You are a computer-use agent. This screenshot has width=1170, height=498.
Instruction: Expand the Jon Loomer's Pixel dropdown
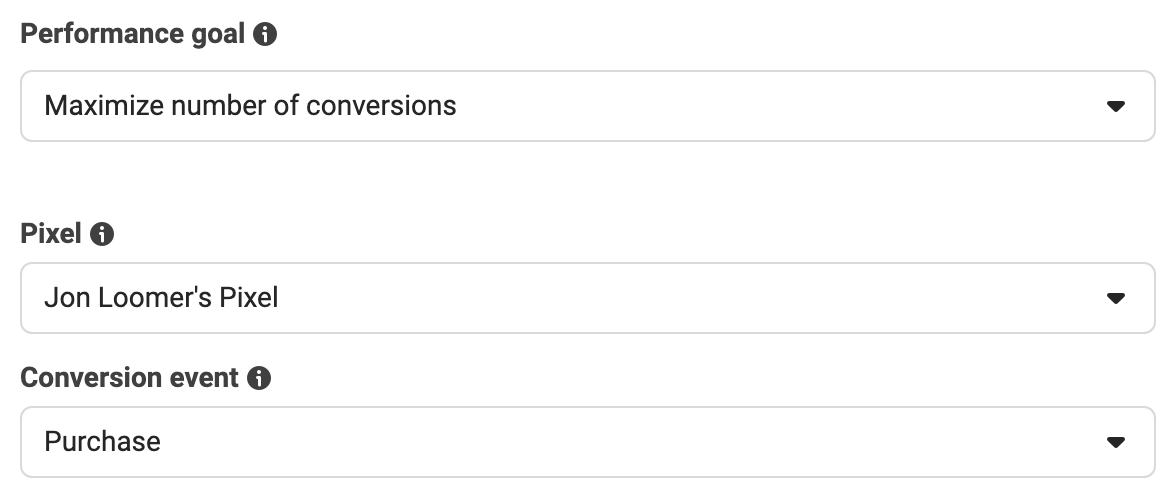pyautogui.click(x=588, y=298)
